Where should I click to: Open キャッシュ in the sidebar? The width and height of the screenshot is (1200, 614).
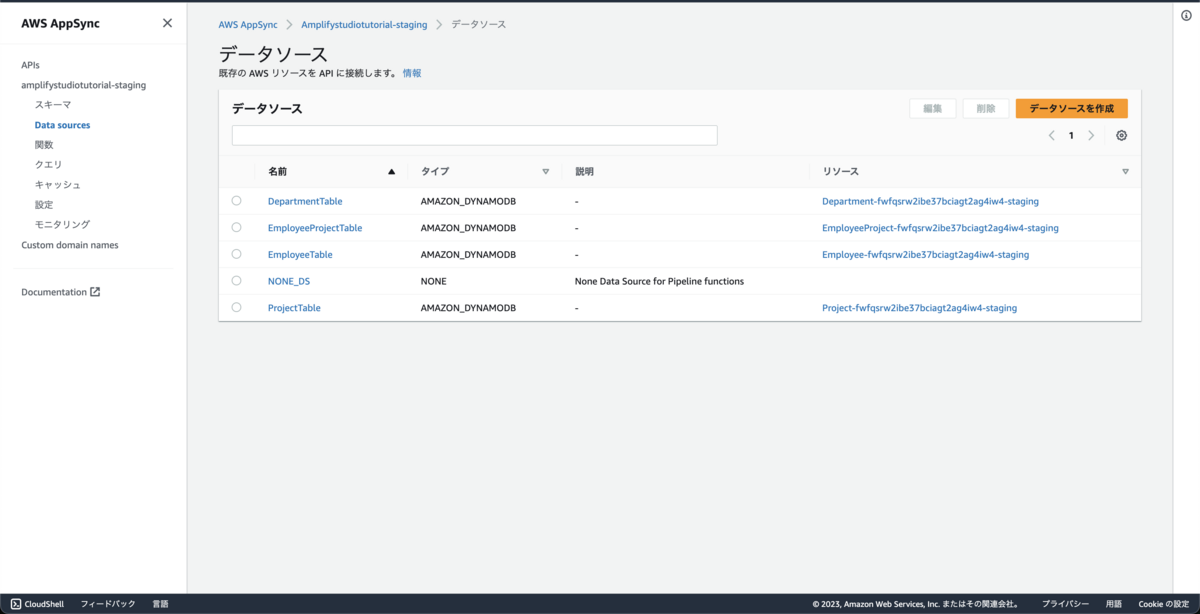[58, 184]
